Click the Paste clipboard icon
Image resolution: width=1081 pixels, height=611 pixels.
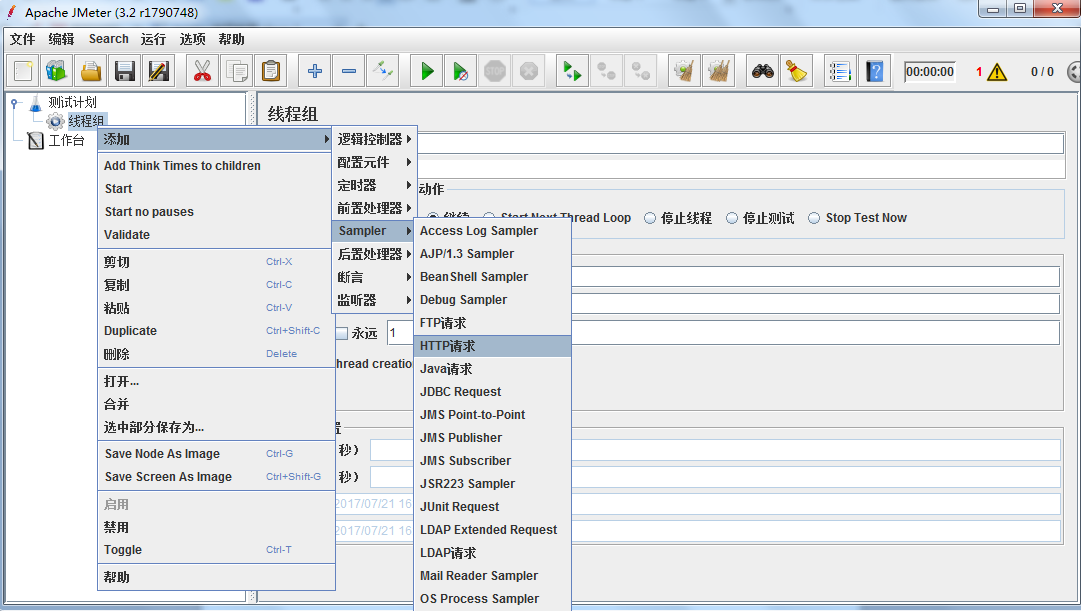click(x=271, y=71)
